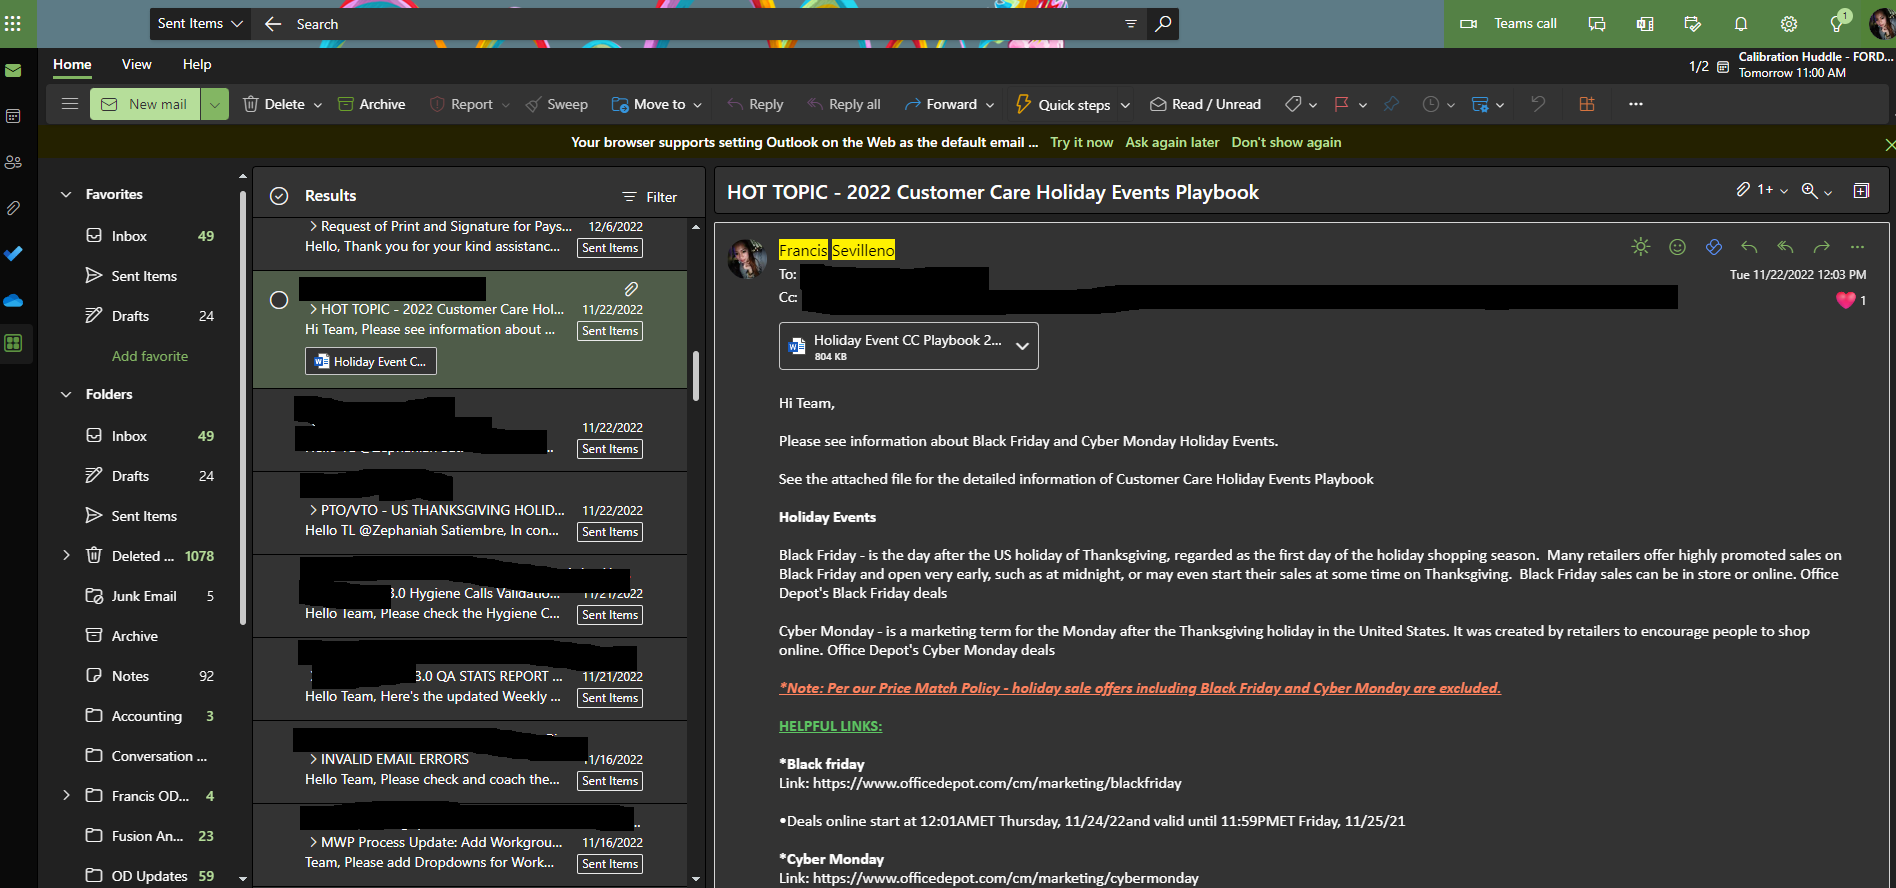Open the Notifications bell icon

(1741, 24)
